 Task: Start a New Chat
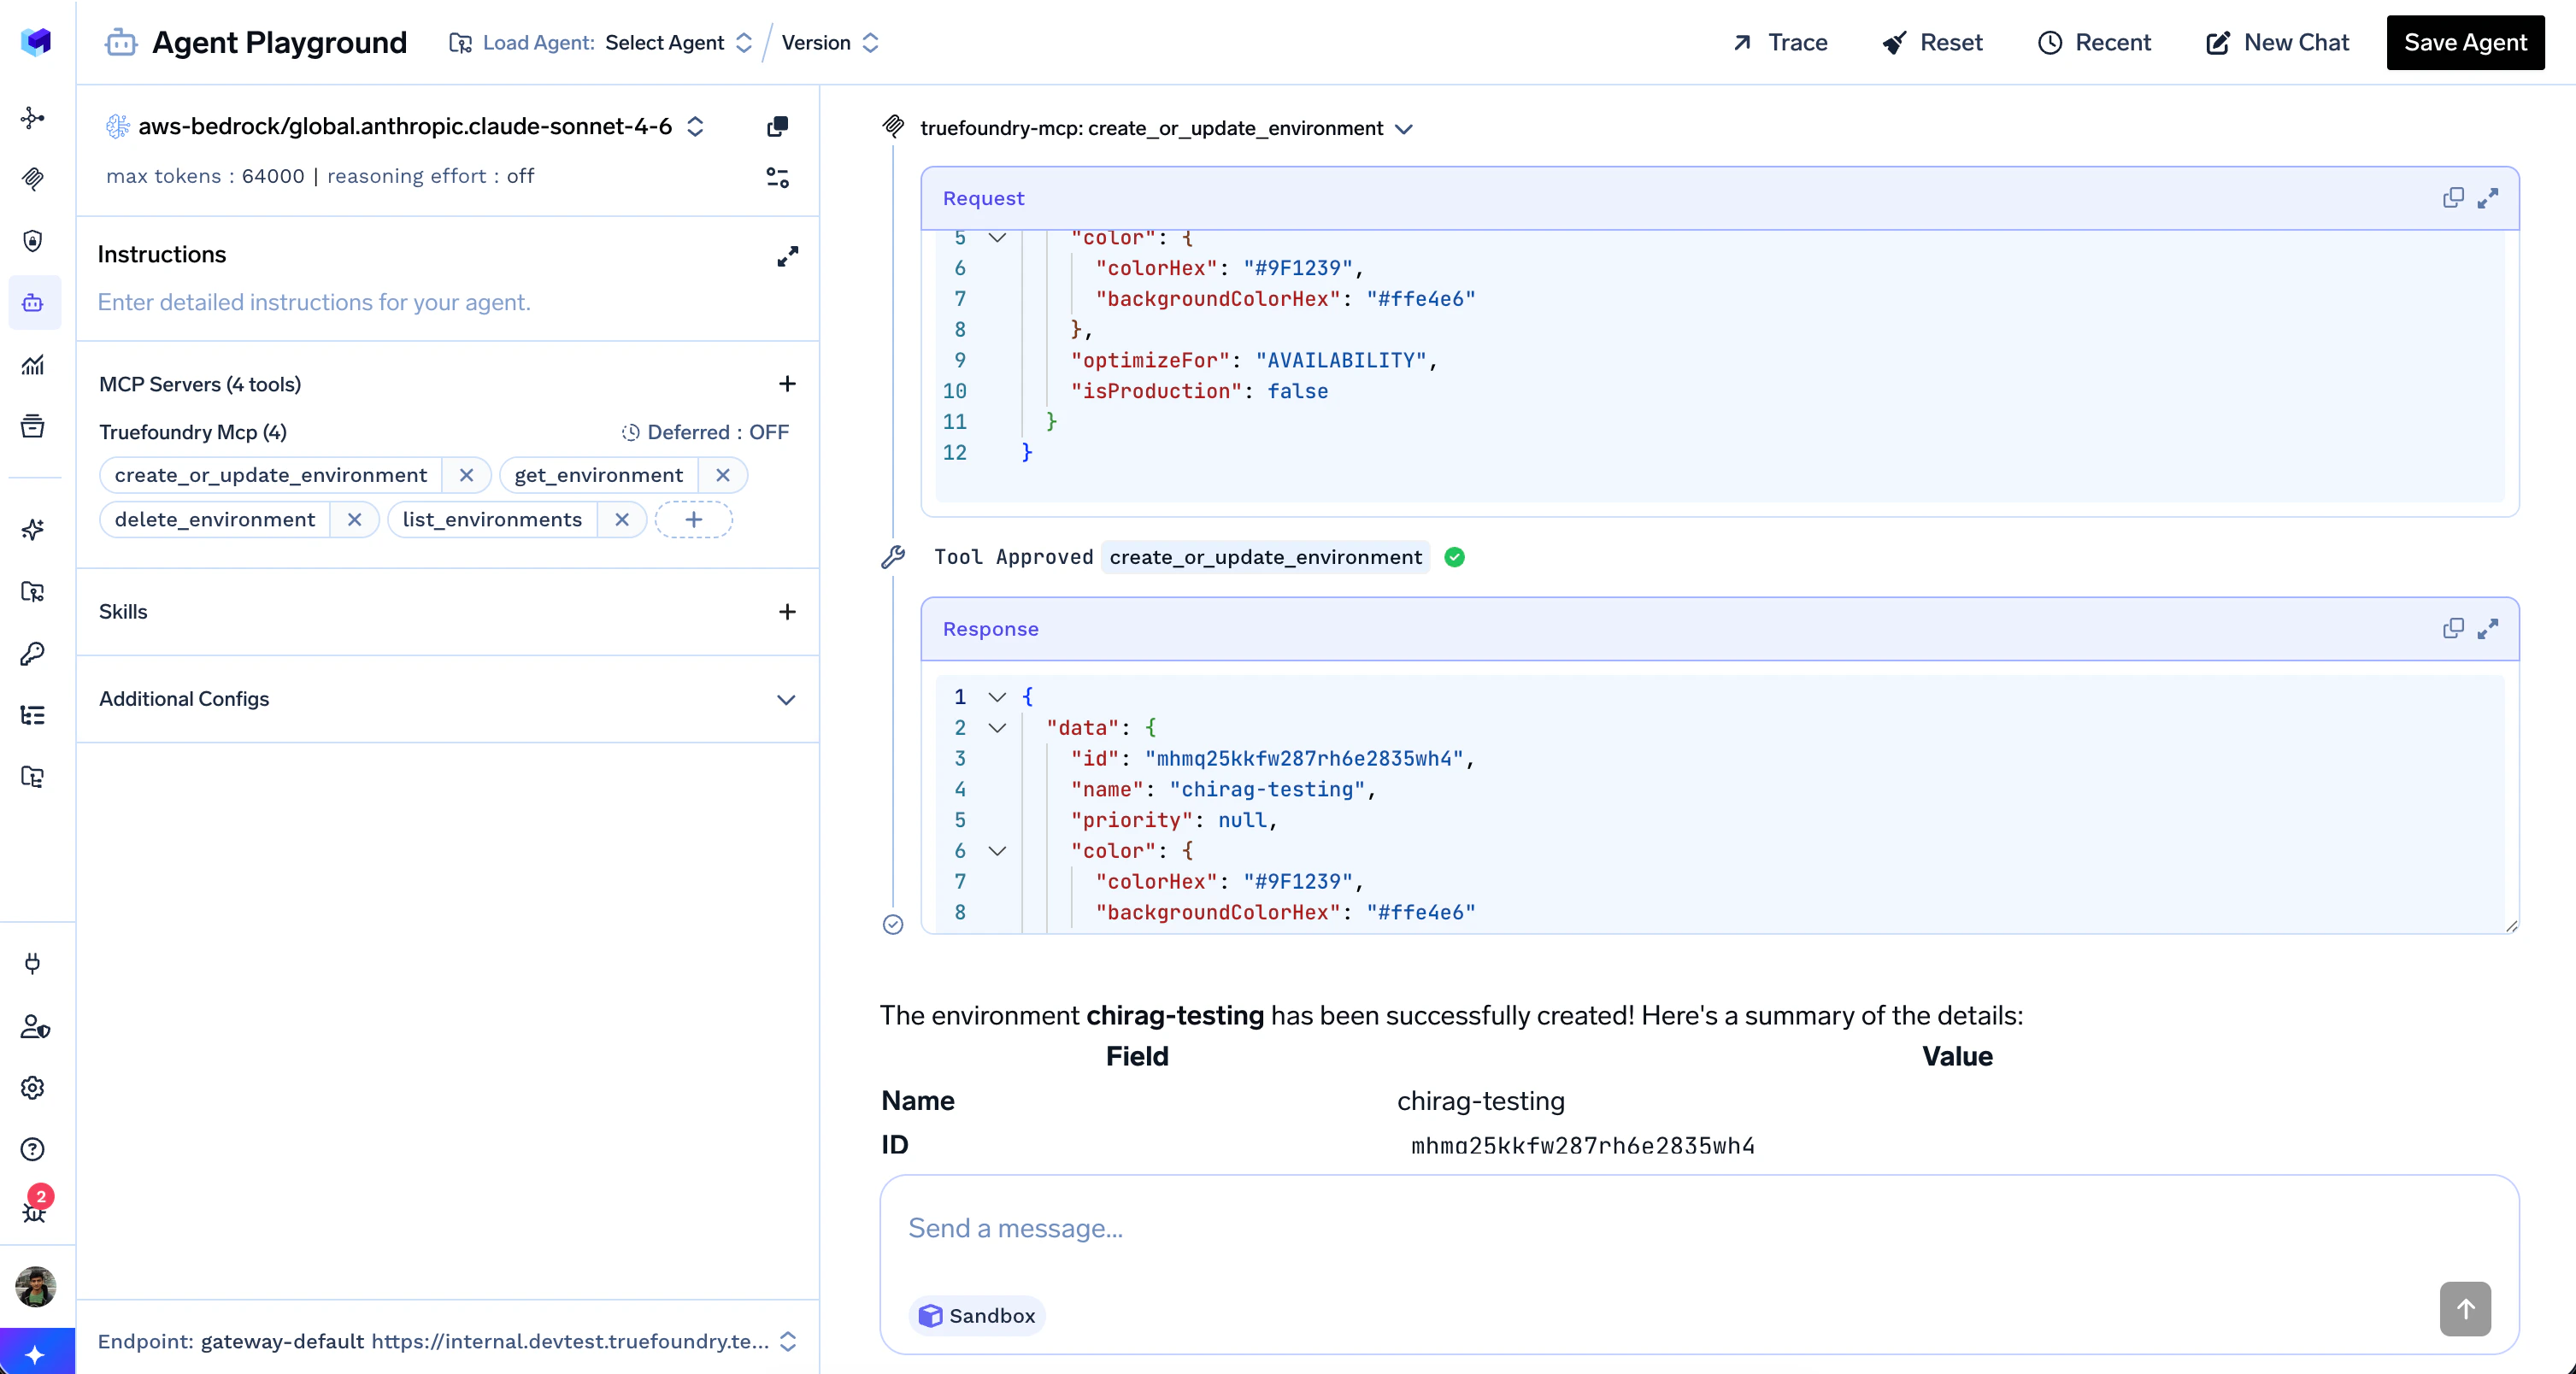coord(2277,42)
